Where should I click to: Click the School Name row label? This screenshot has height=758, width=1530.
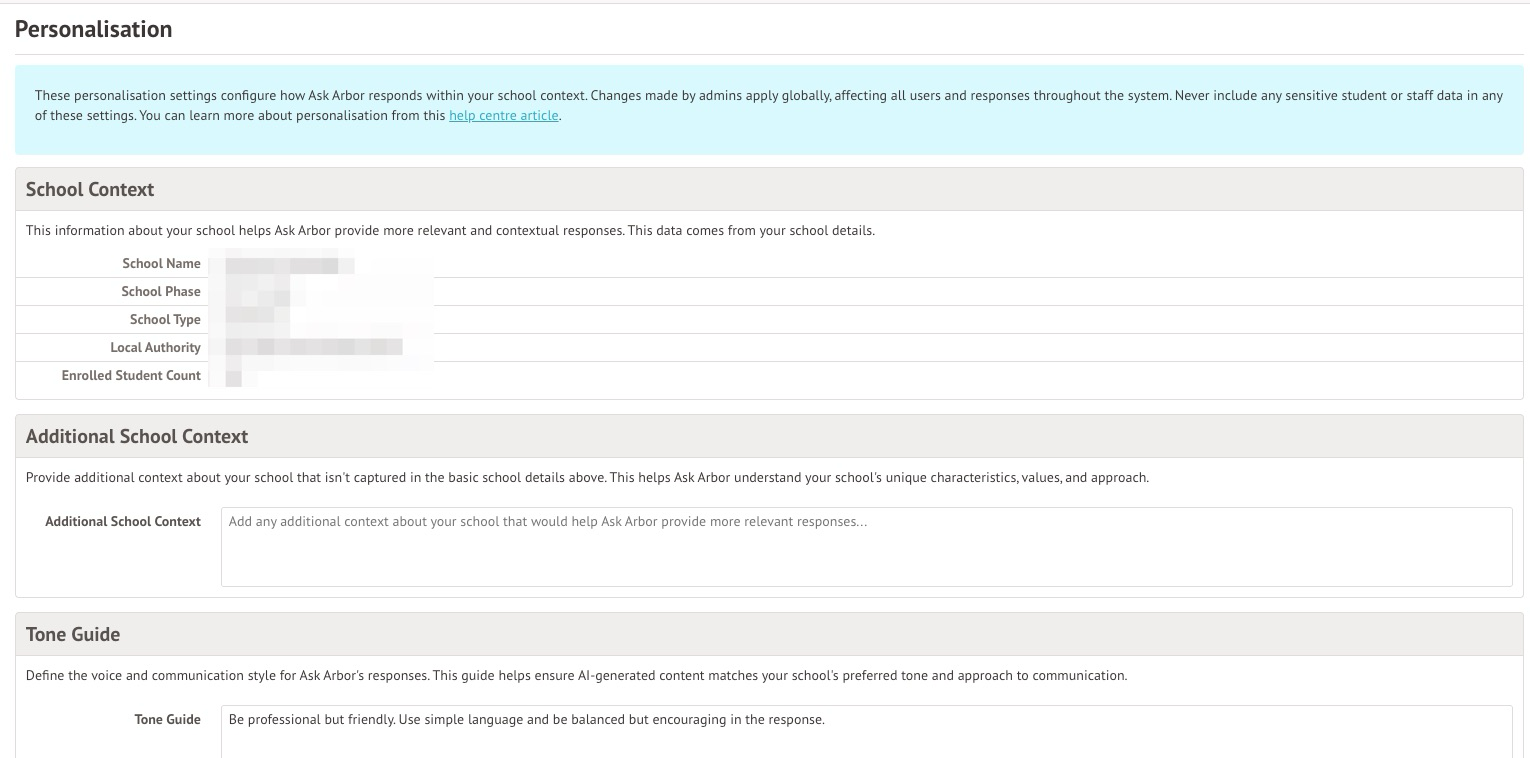161,264
